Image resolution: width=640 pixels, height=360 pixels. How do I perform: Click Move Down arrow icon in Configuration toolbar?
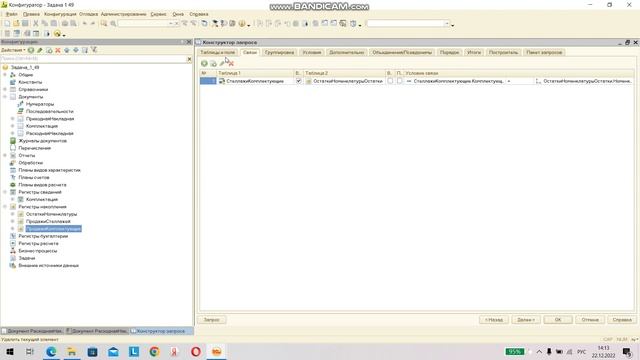pyautogui.click(x=76, y=50)
